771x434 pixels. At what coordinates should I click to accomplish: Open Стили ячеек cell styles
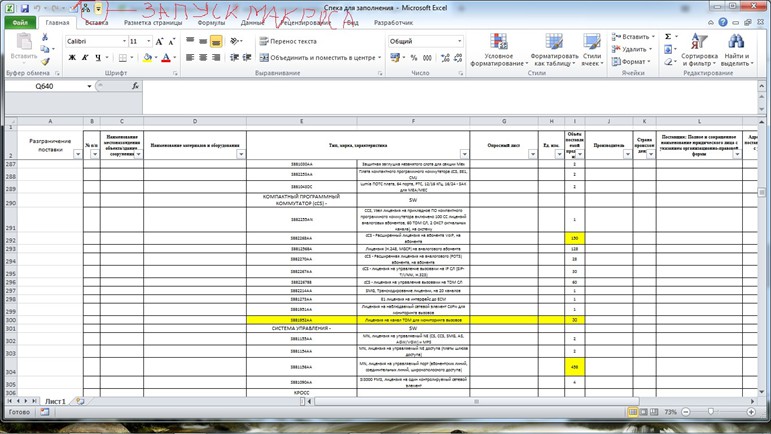pos(592,50)
